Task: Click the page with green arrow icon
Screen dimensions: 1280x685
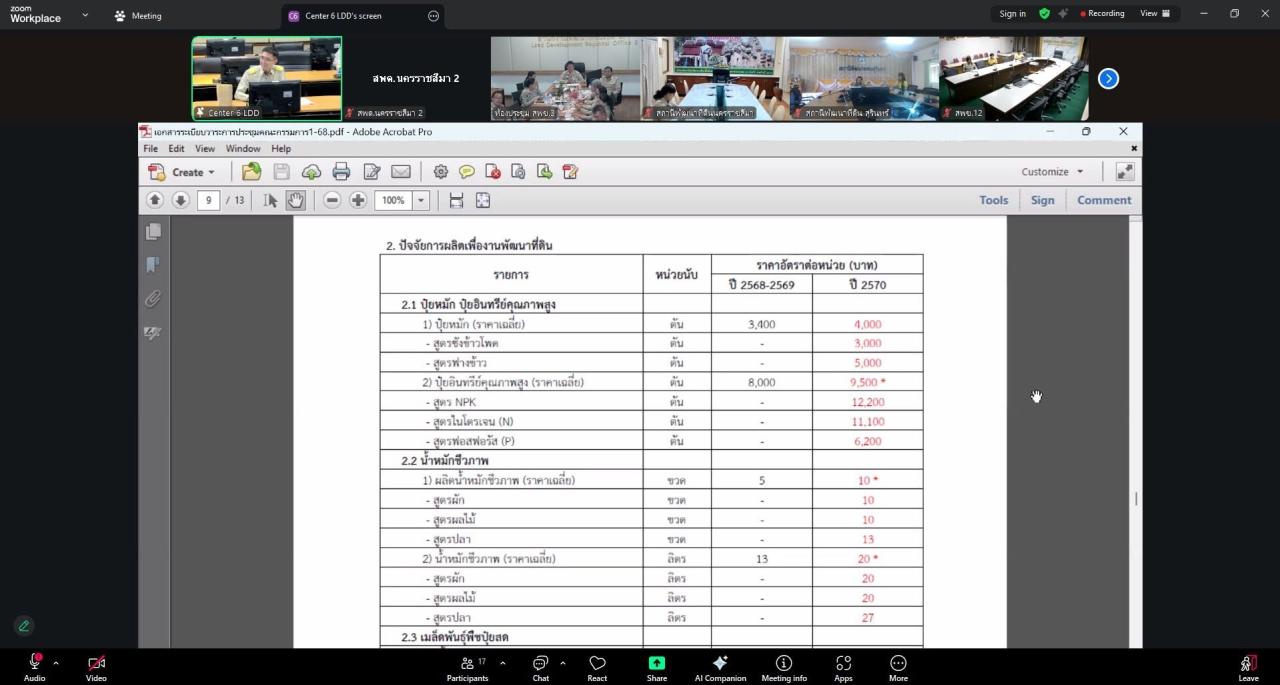Action: click(544, 172)
